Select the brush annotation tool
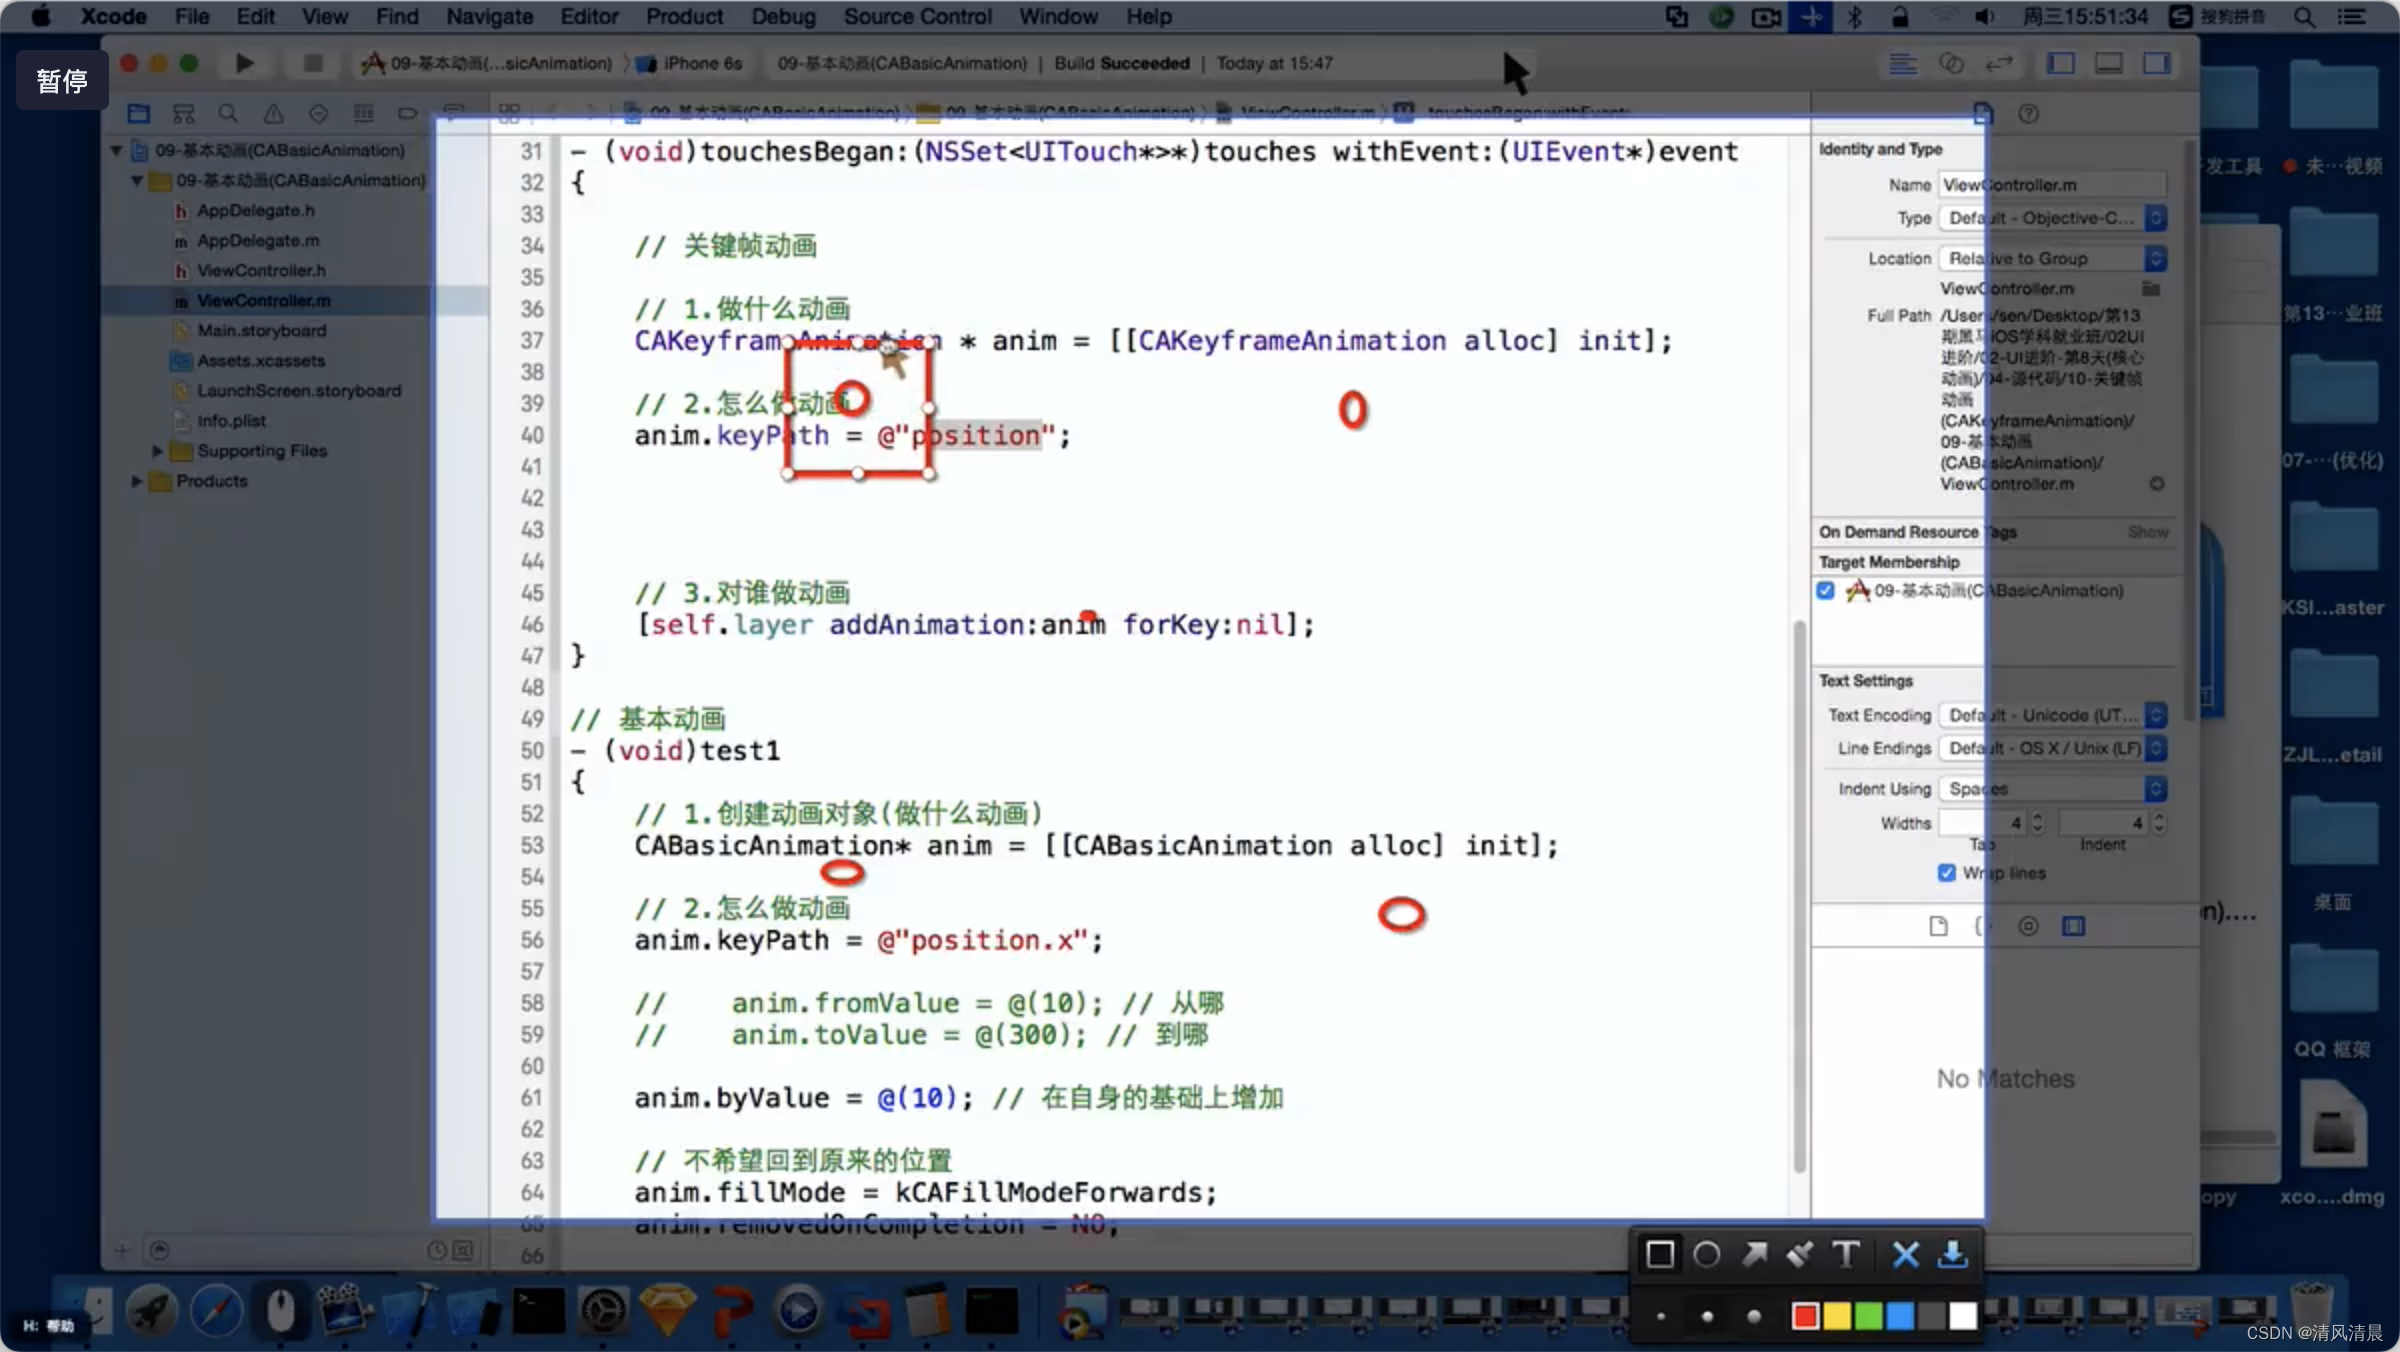This screenshot has height=1352, width=2400. (1800, 1254)
